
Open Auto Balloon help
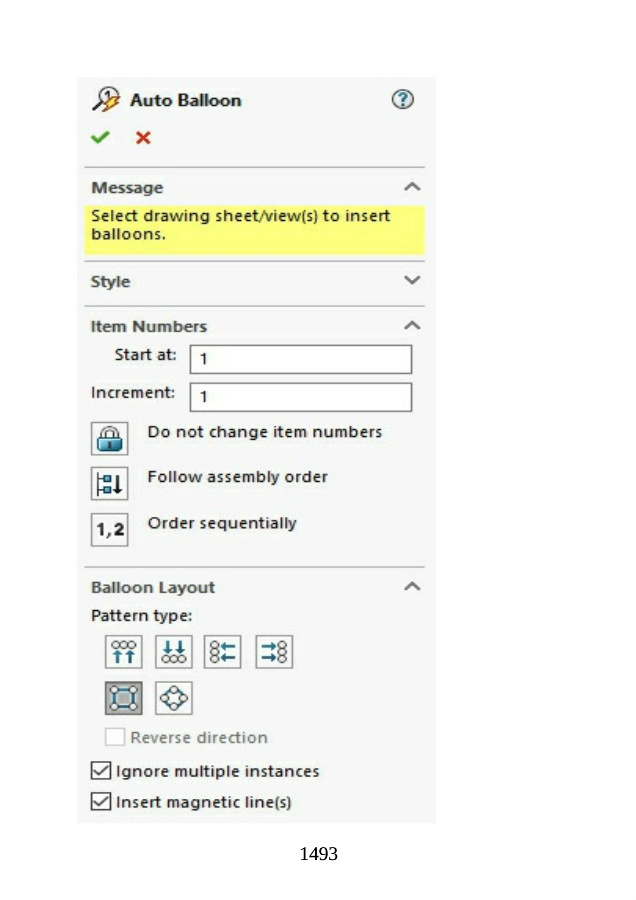click(x=402, y=99)
